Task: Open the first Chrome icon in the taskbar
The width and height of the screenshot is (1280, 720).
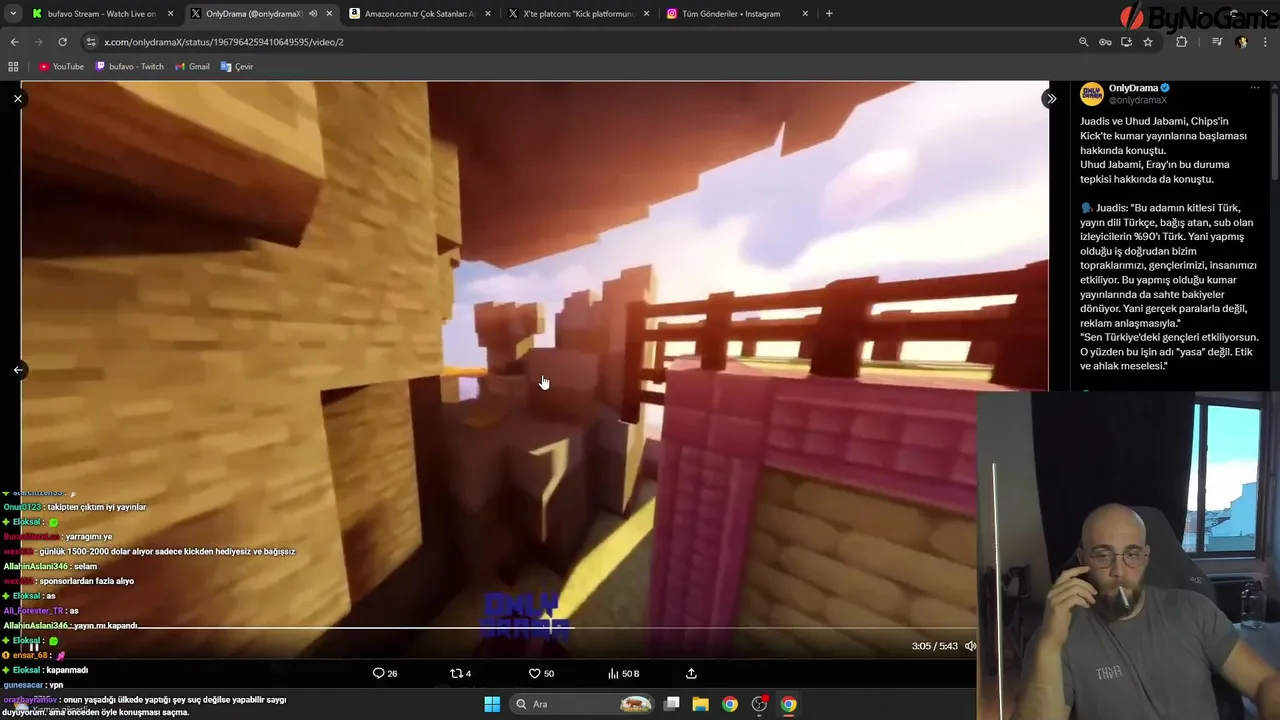Action: (x=730, y=704)
